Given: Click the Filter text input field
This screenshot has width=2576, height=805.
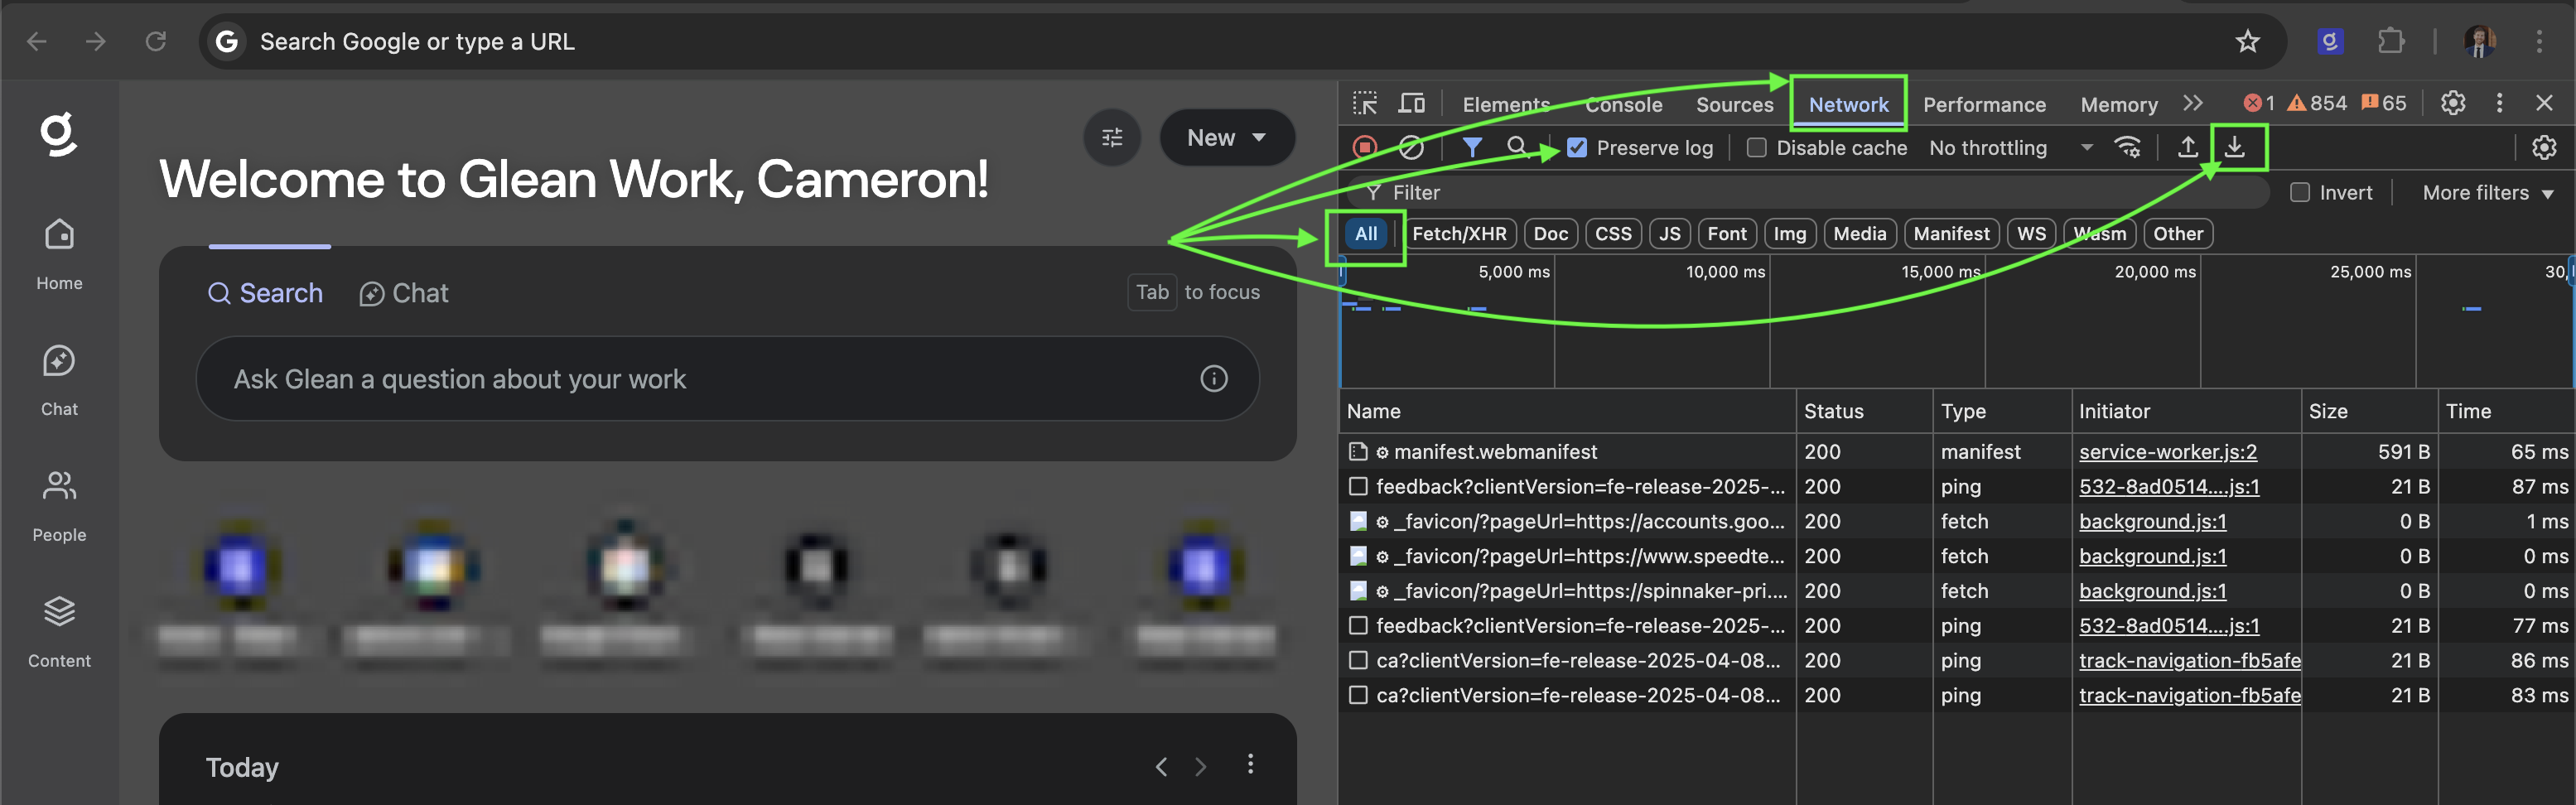Looking at the screenshot, I should (x=1800, y=193).
